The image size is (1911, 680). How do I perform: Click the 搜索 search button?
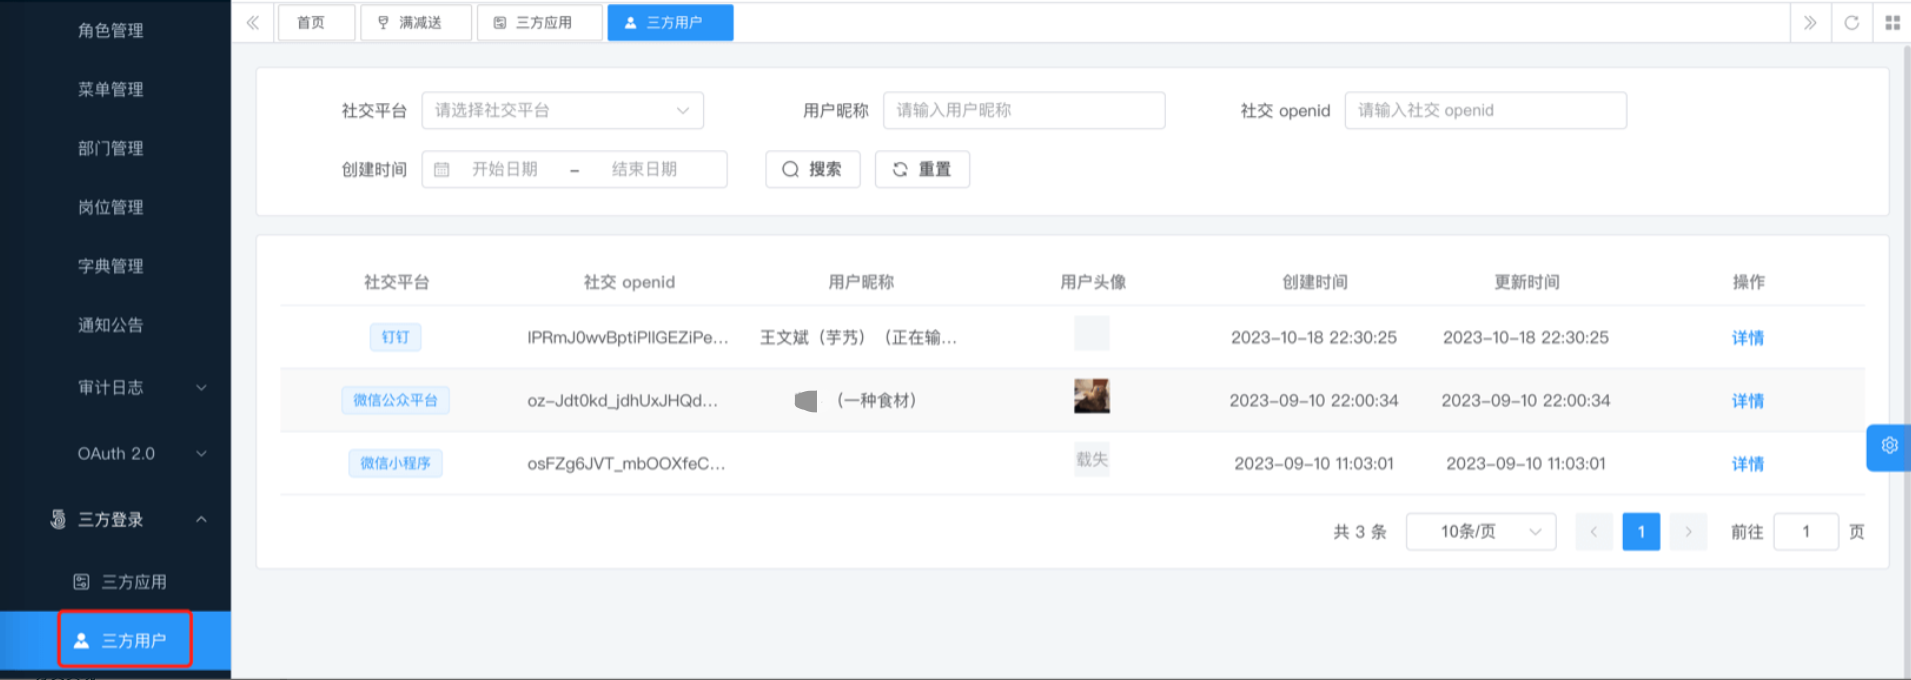click(812, 169)
